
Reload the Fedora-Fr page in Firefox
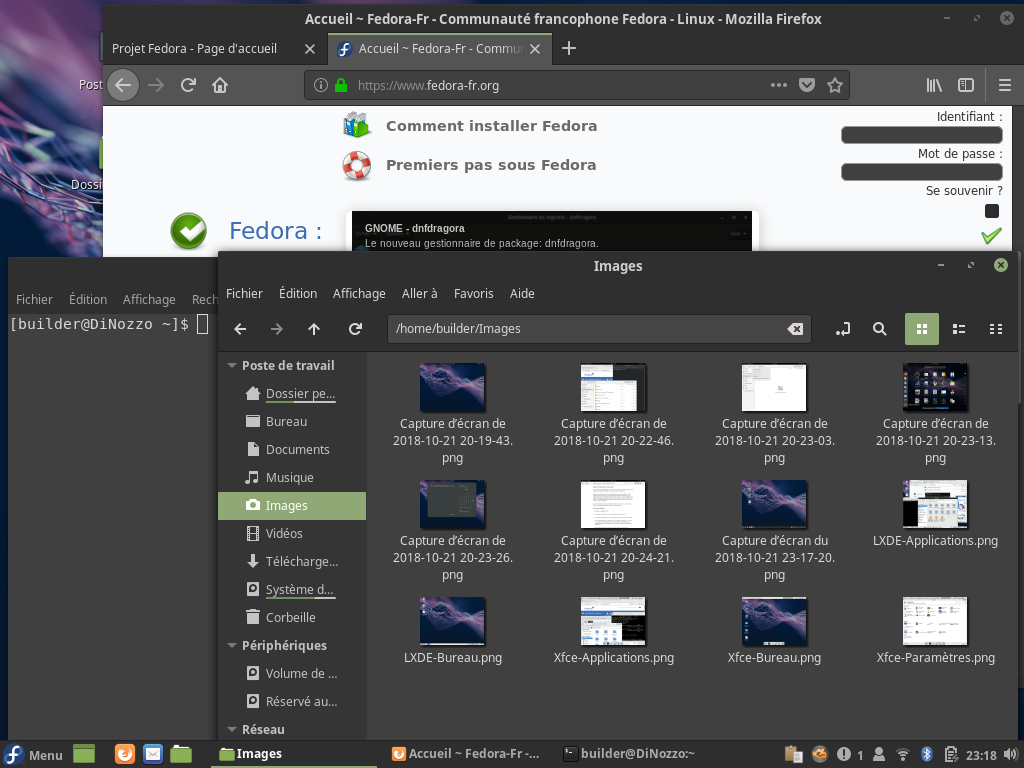pyautogui.click(x=188, y=86)
